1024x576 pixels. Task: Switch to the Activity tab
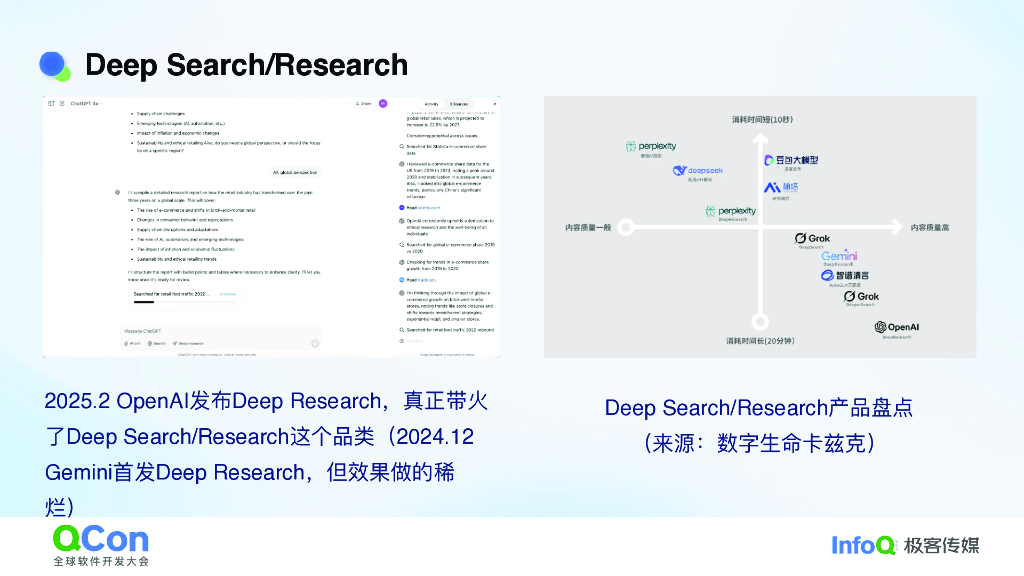pyautogui.click(x=432, y=104)
